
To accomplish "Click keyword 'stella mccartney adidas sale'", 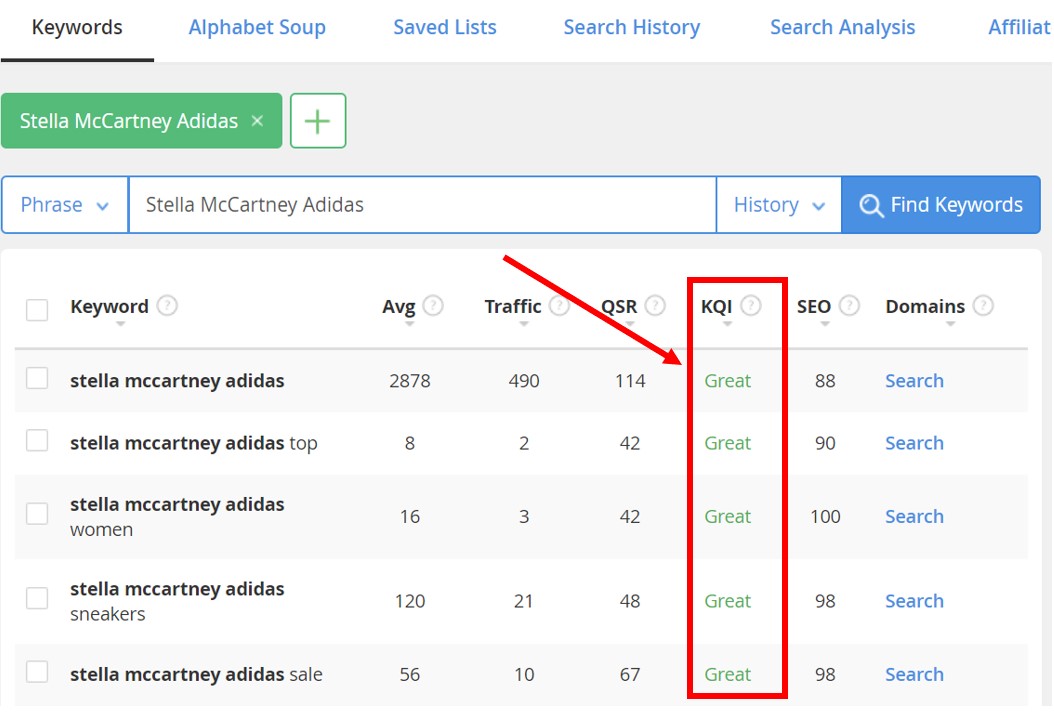I will click(x=196, y=674).
